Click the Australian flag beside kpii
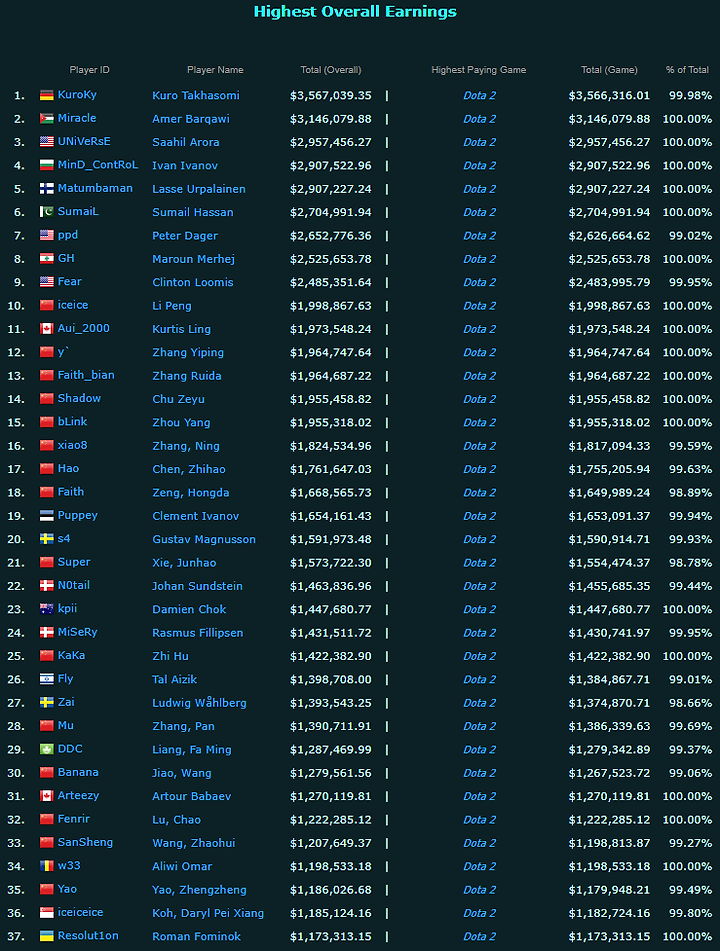Image resolution: width=720 pixels, height=951 pixels. pos(47,609)
